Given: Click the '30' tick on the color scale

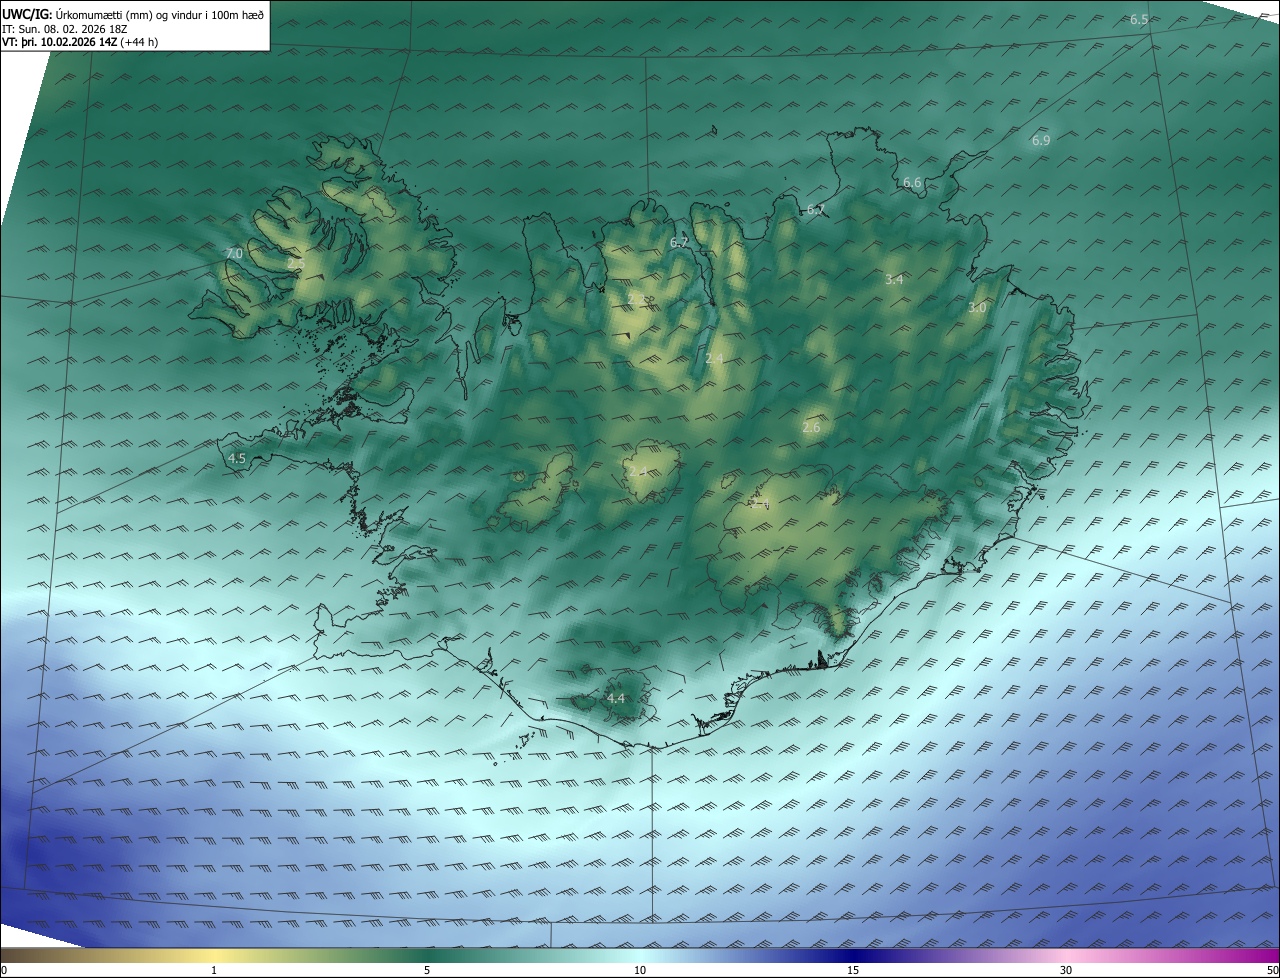Looking at the screenshot, I should 1066,970.
